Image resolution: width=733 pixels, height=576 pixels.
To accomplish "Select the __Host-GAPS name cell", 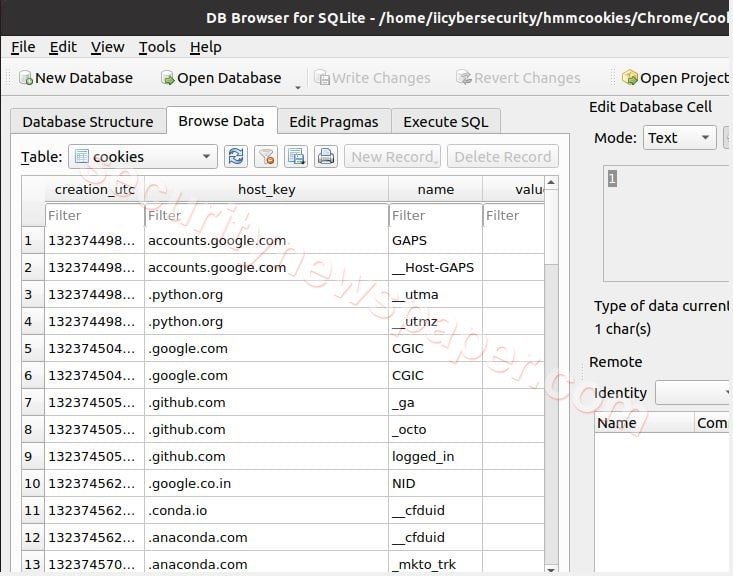I will (x=435, y=267).
